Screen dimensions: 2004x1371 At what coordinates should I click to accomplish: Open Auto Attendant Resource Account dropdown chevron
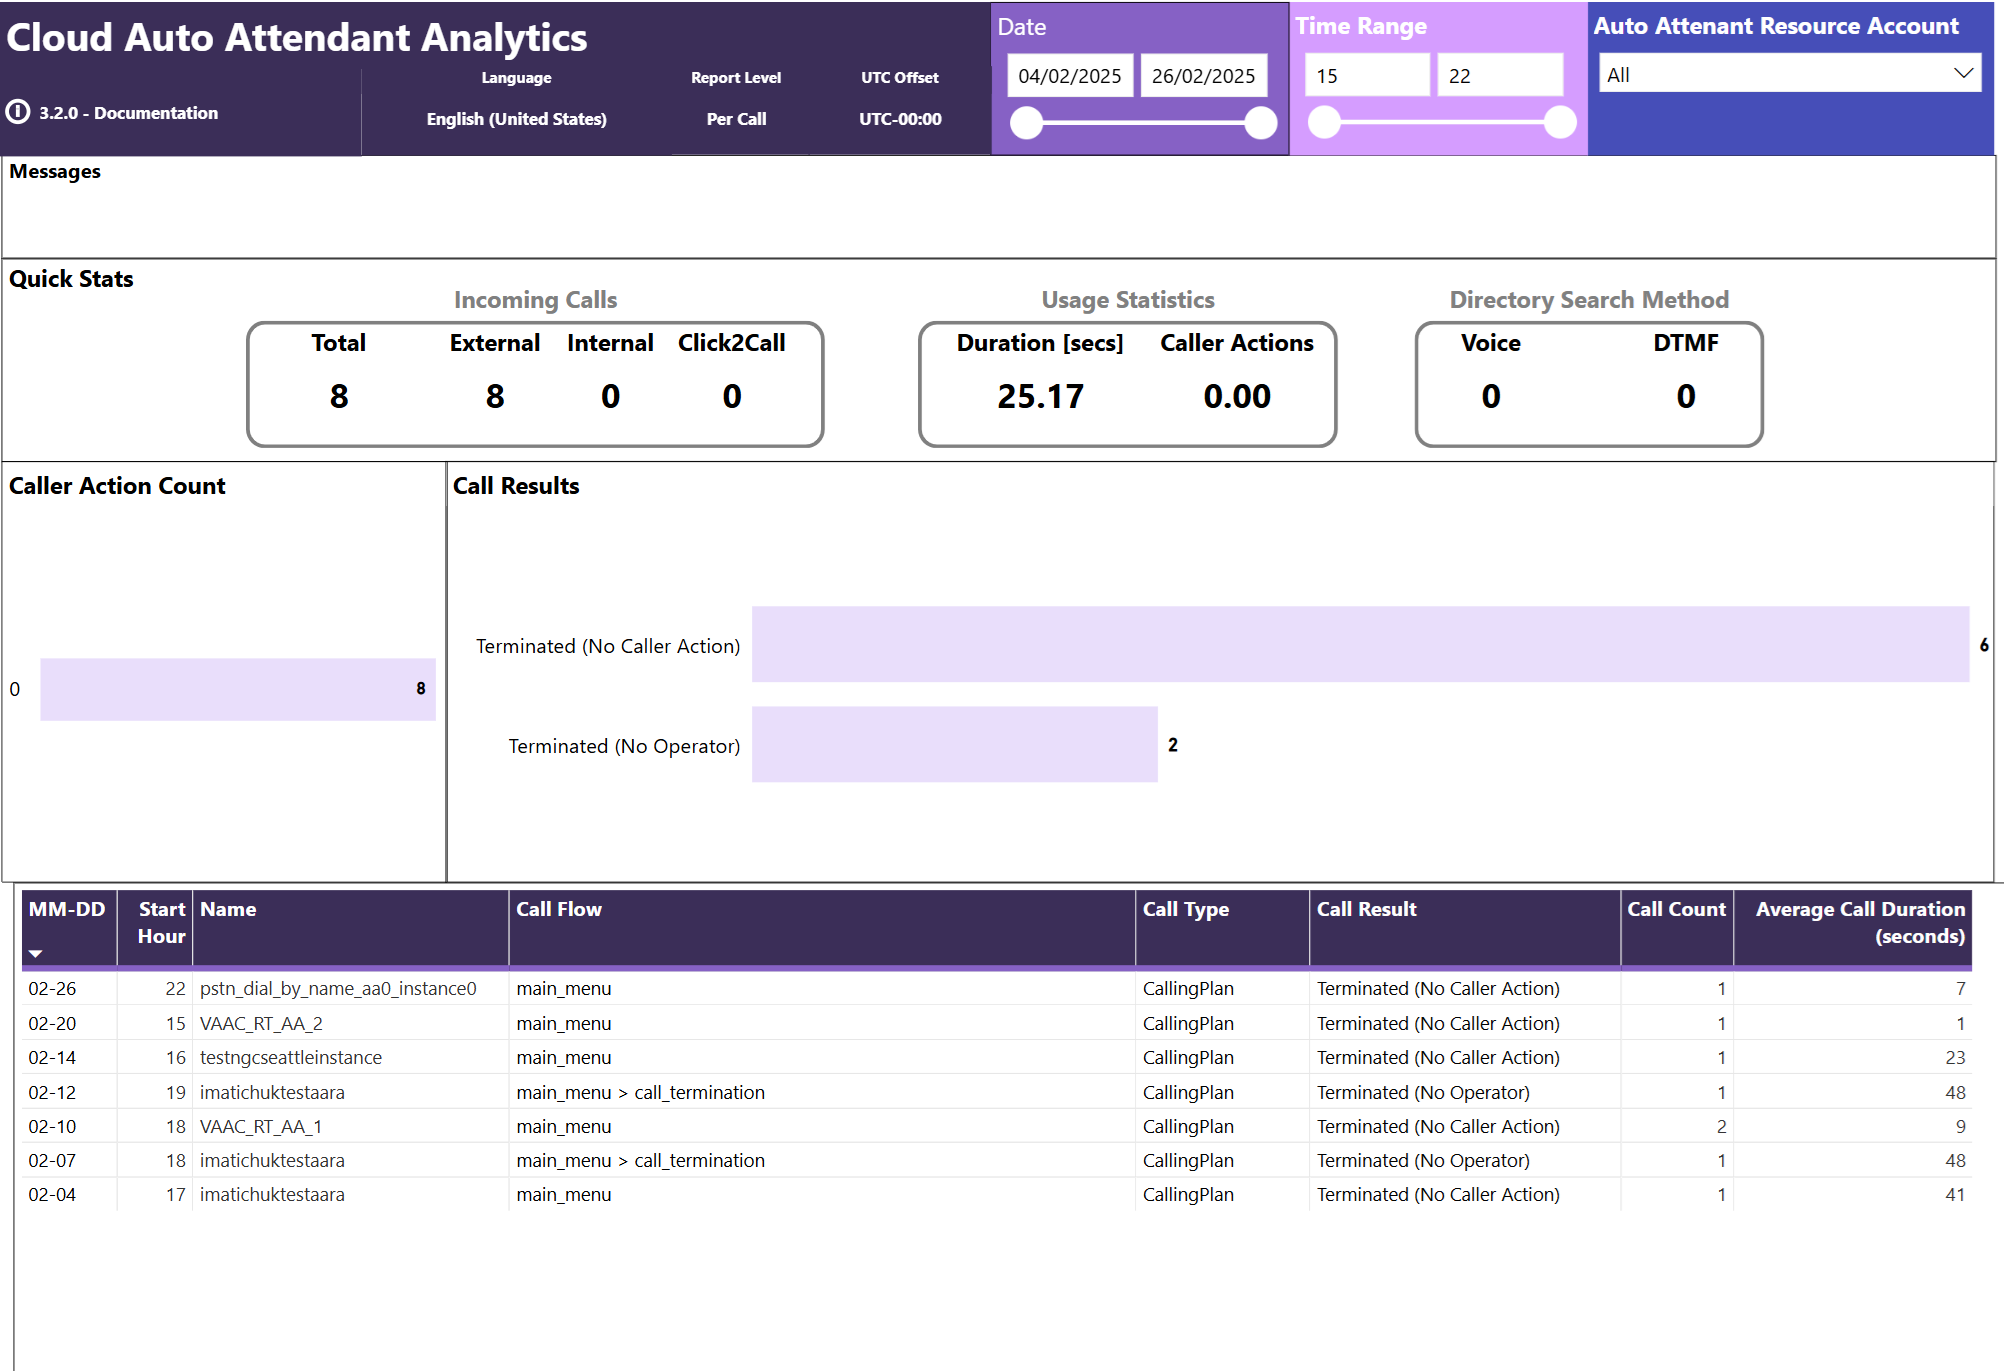tap(1963, 74)
